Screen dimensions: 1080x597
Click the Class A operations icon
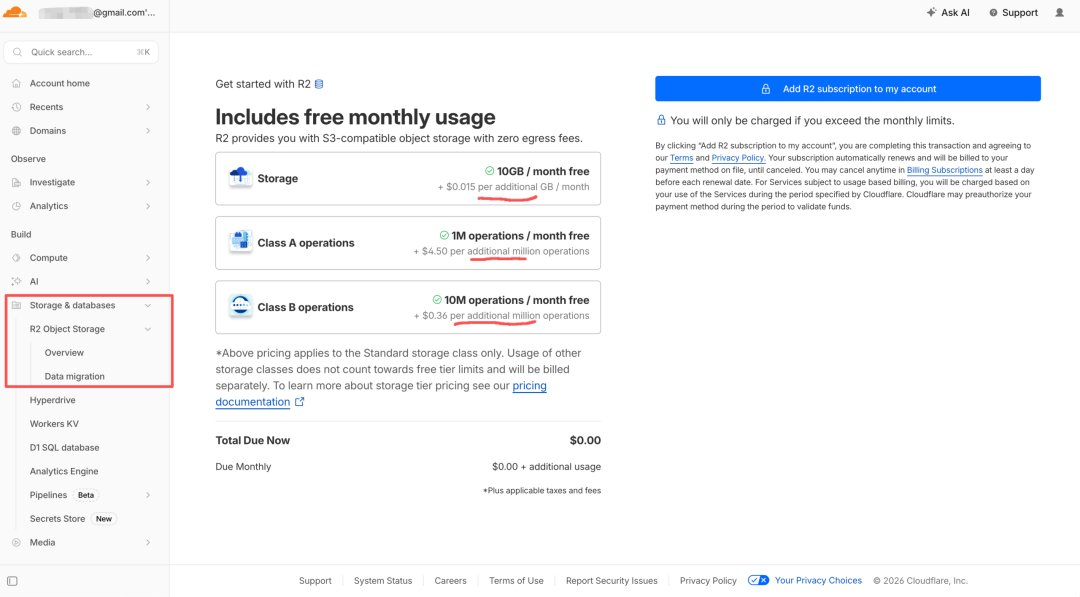[240, 242]
